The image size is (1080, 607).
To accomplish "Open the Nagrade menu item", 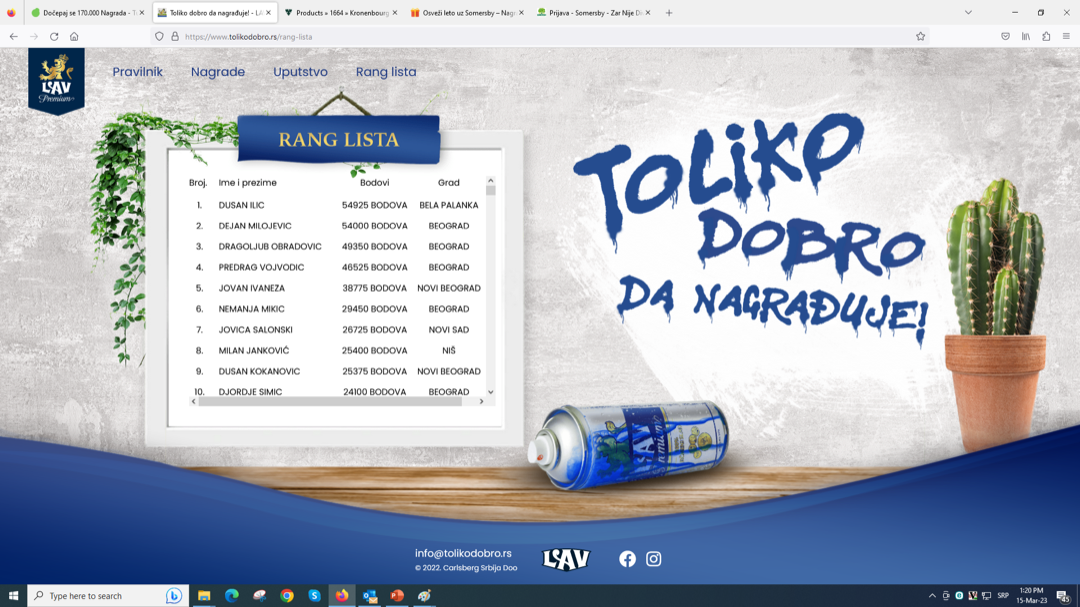I will pyautogui.click(x=218, y=72).
